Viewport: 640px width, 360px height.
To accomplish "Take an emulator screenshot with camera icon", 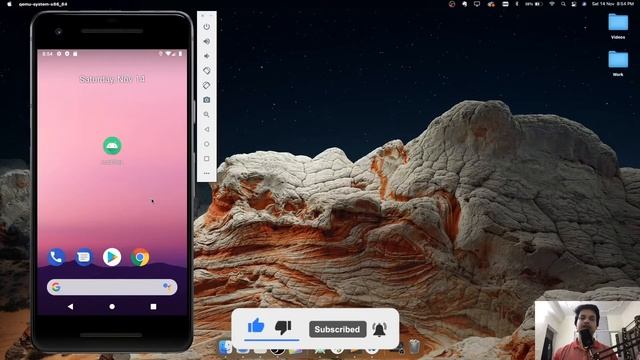I will (207, 100).
